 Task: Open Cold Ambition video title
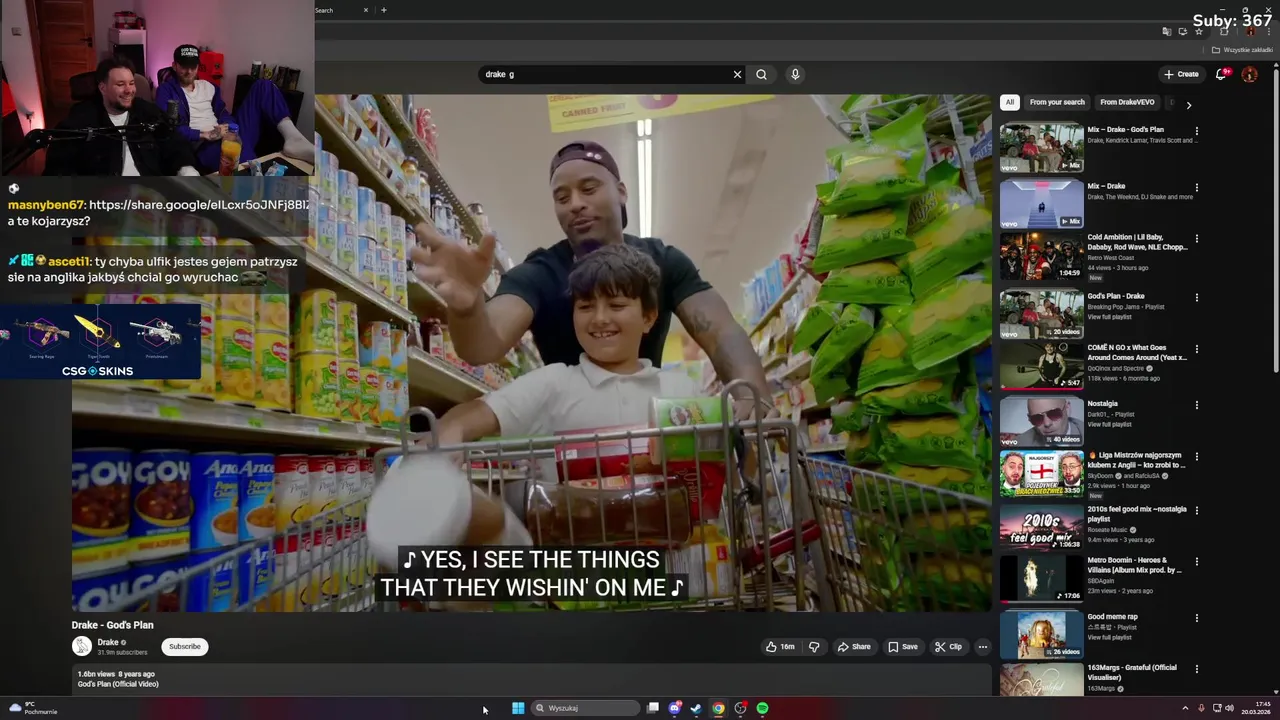click(1137, 242)
